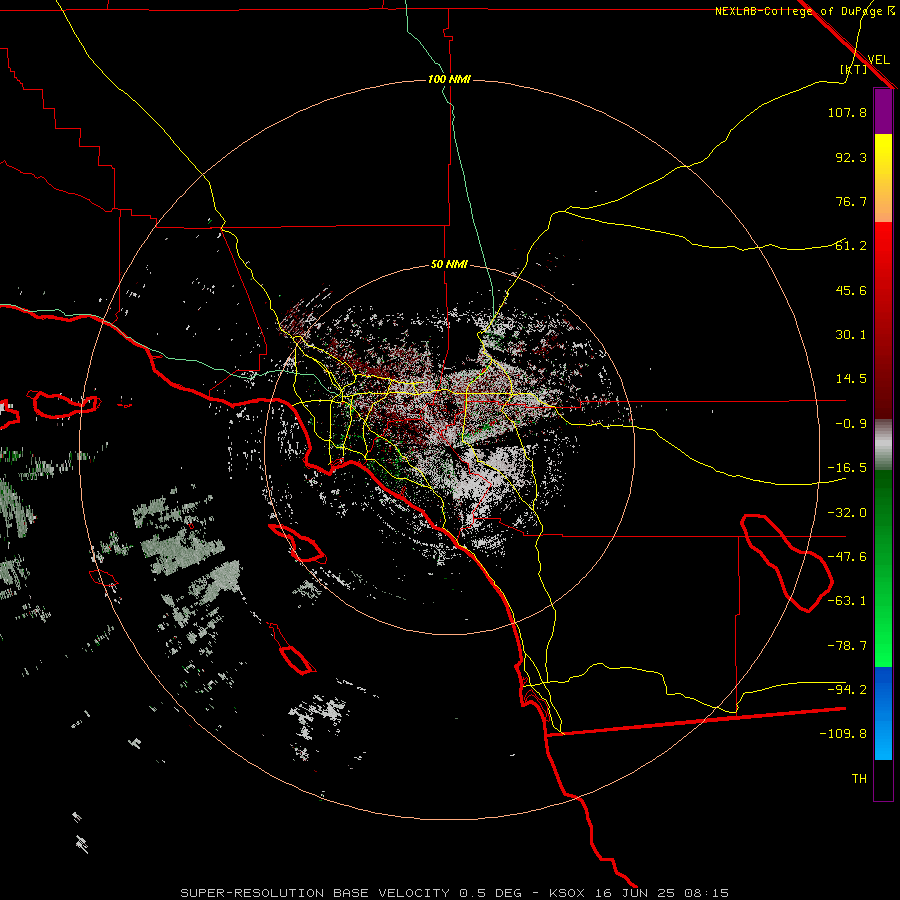Click the 08:15 timestamp
Image resolution: width=900 pixels, height=900 pixels.
[705, 893]
